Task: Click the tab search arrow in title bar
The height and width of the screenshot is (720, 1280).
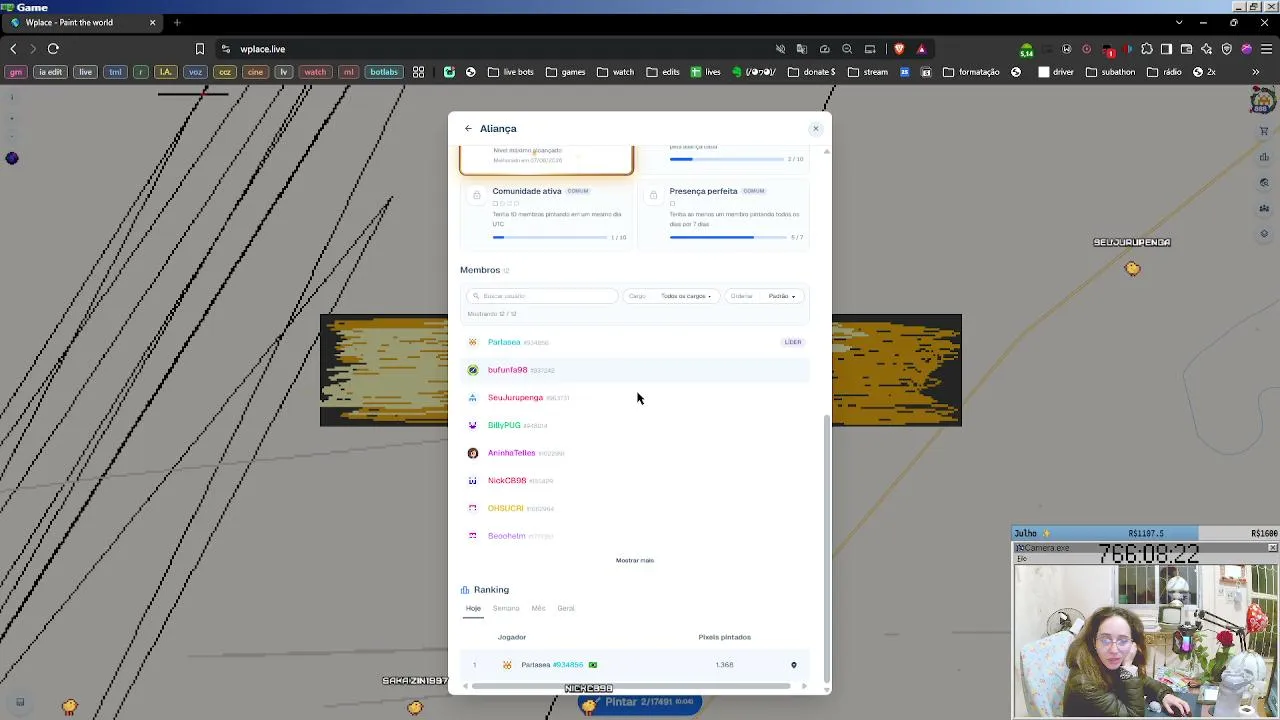Action: 1179,22
